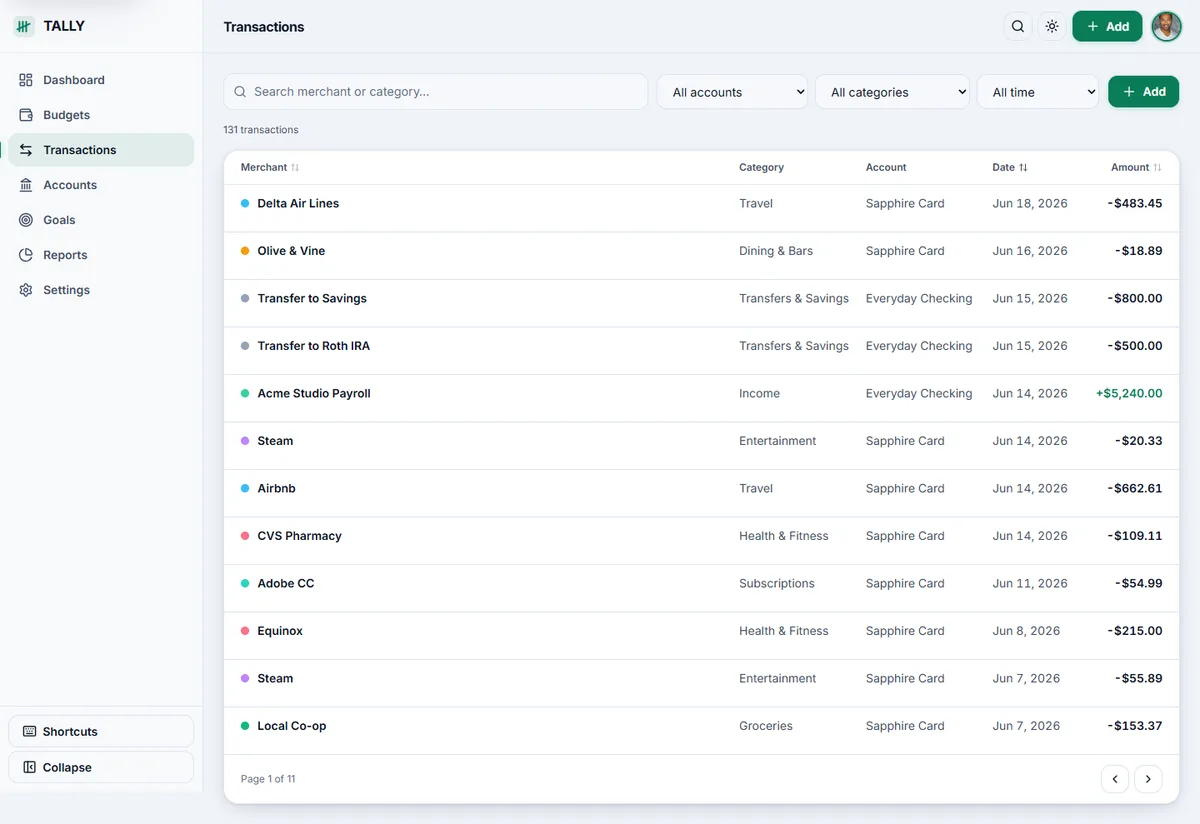Click the Adobe CC teal category dot
Viewport: 1200px width, 824px height.
245,583
